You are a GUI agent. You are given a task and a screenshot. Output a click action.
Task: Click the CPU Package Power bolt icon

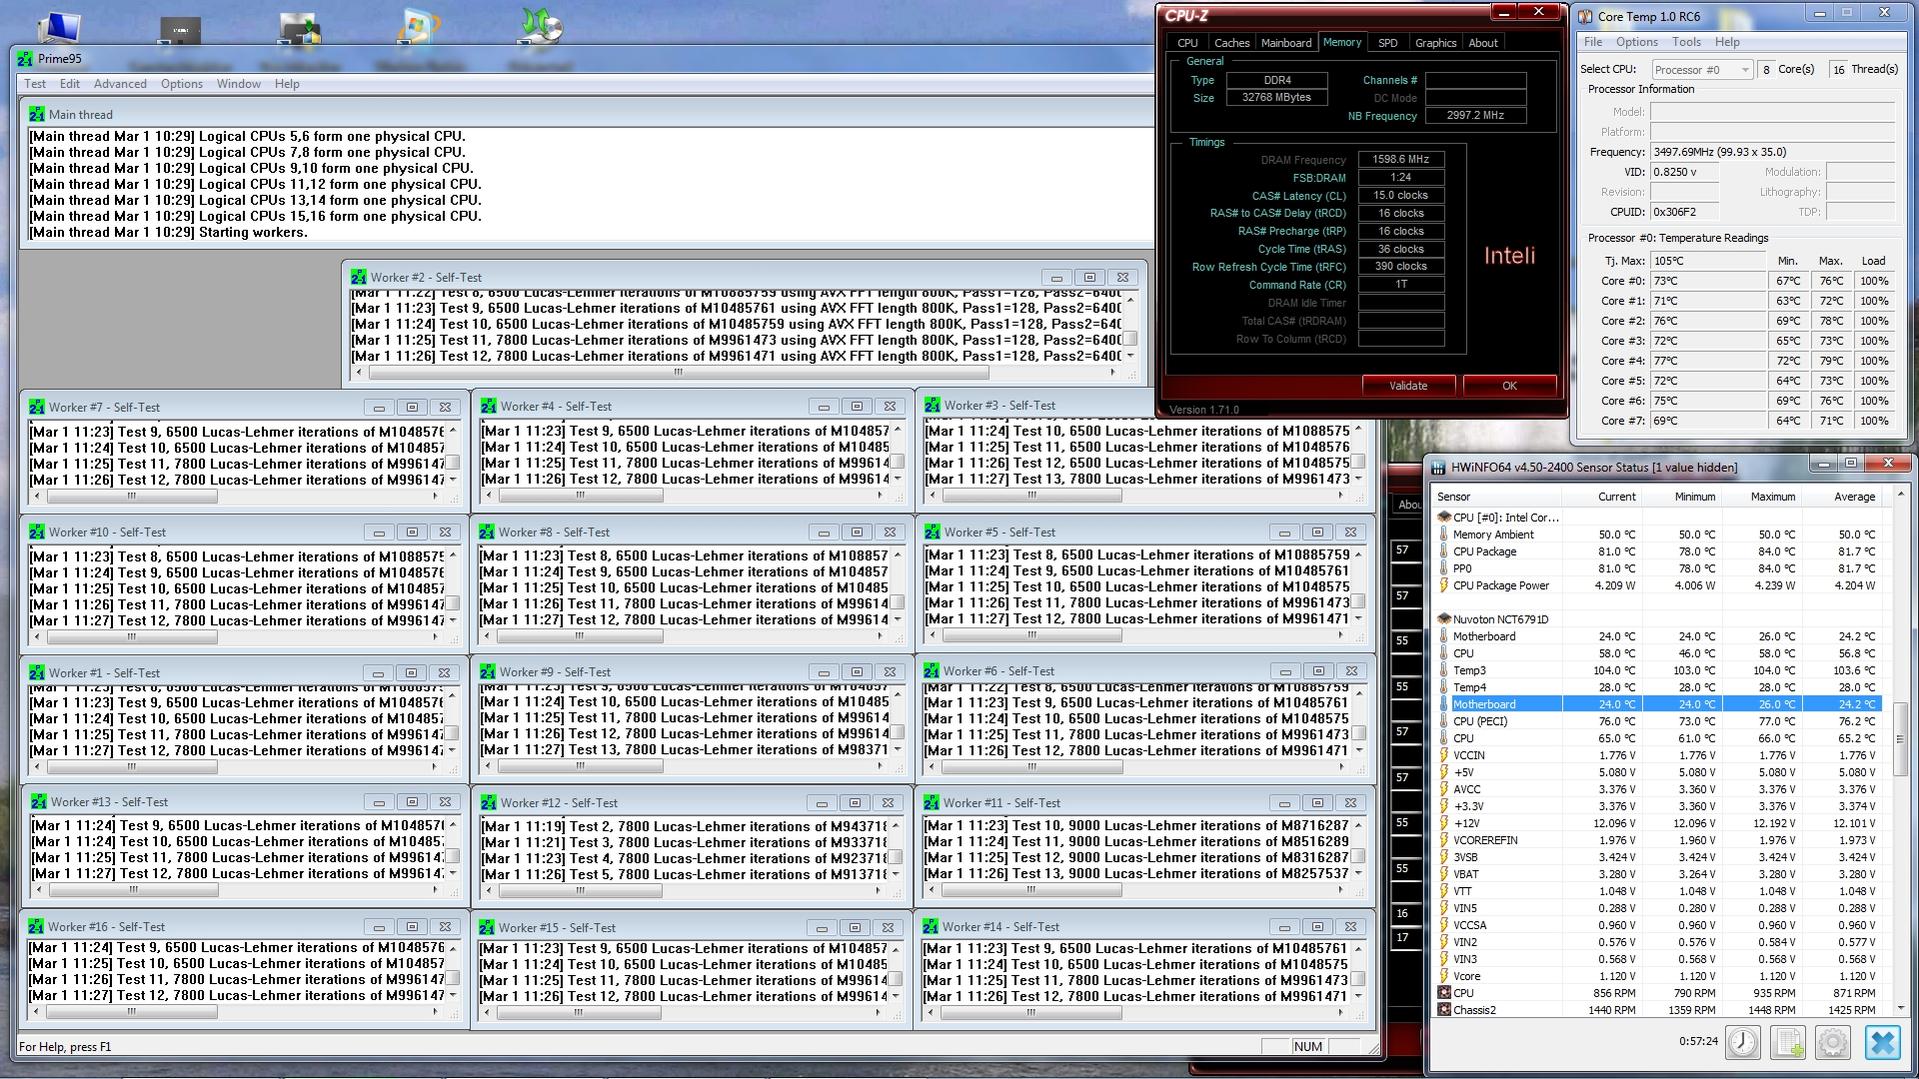click(x=1444, y=585)
